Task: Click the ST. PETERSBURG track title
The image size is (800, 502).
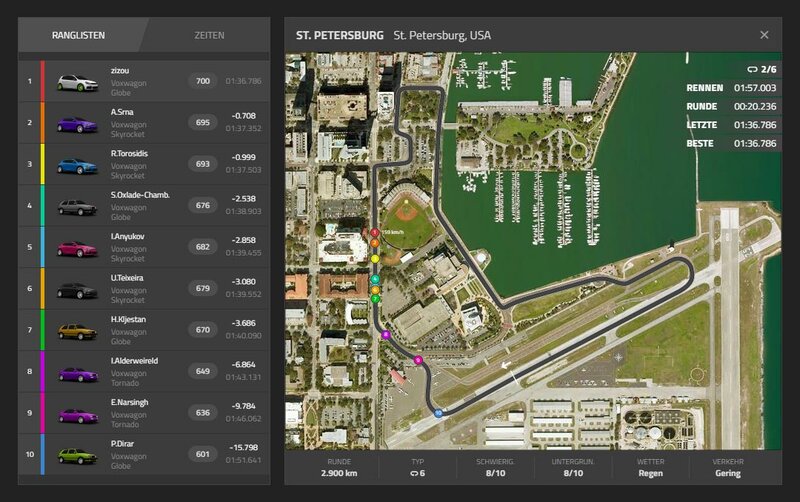Action: pyautogui.click(x=340, y=35)
